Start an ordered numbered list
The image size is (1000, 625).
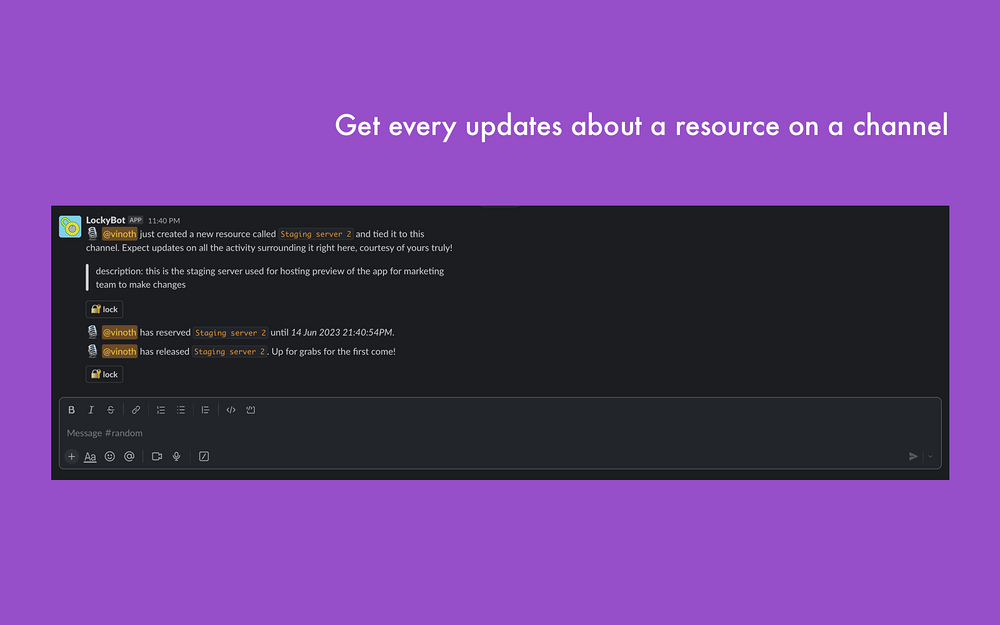[x=161, y=410]
